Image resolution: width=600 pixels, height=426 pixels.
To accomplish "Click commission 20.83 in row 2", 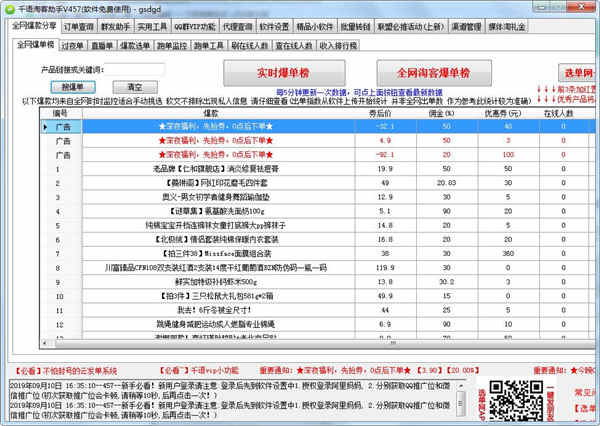I will [447, 183].
